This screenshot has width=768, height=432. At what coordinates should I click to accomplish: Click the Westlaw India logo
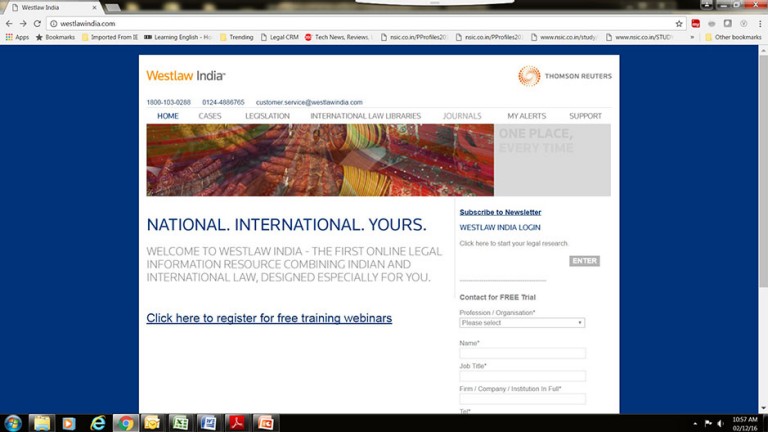coord(186,75)
